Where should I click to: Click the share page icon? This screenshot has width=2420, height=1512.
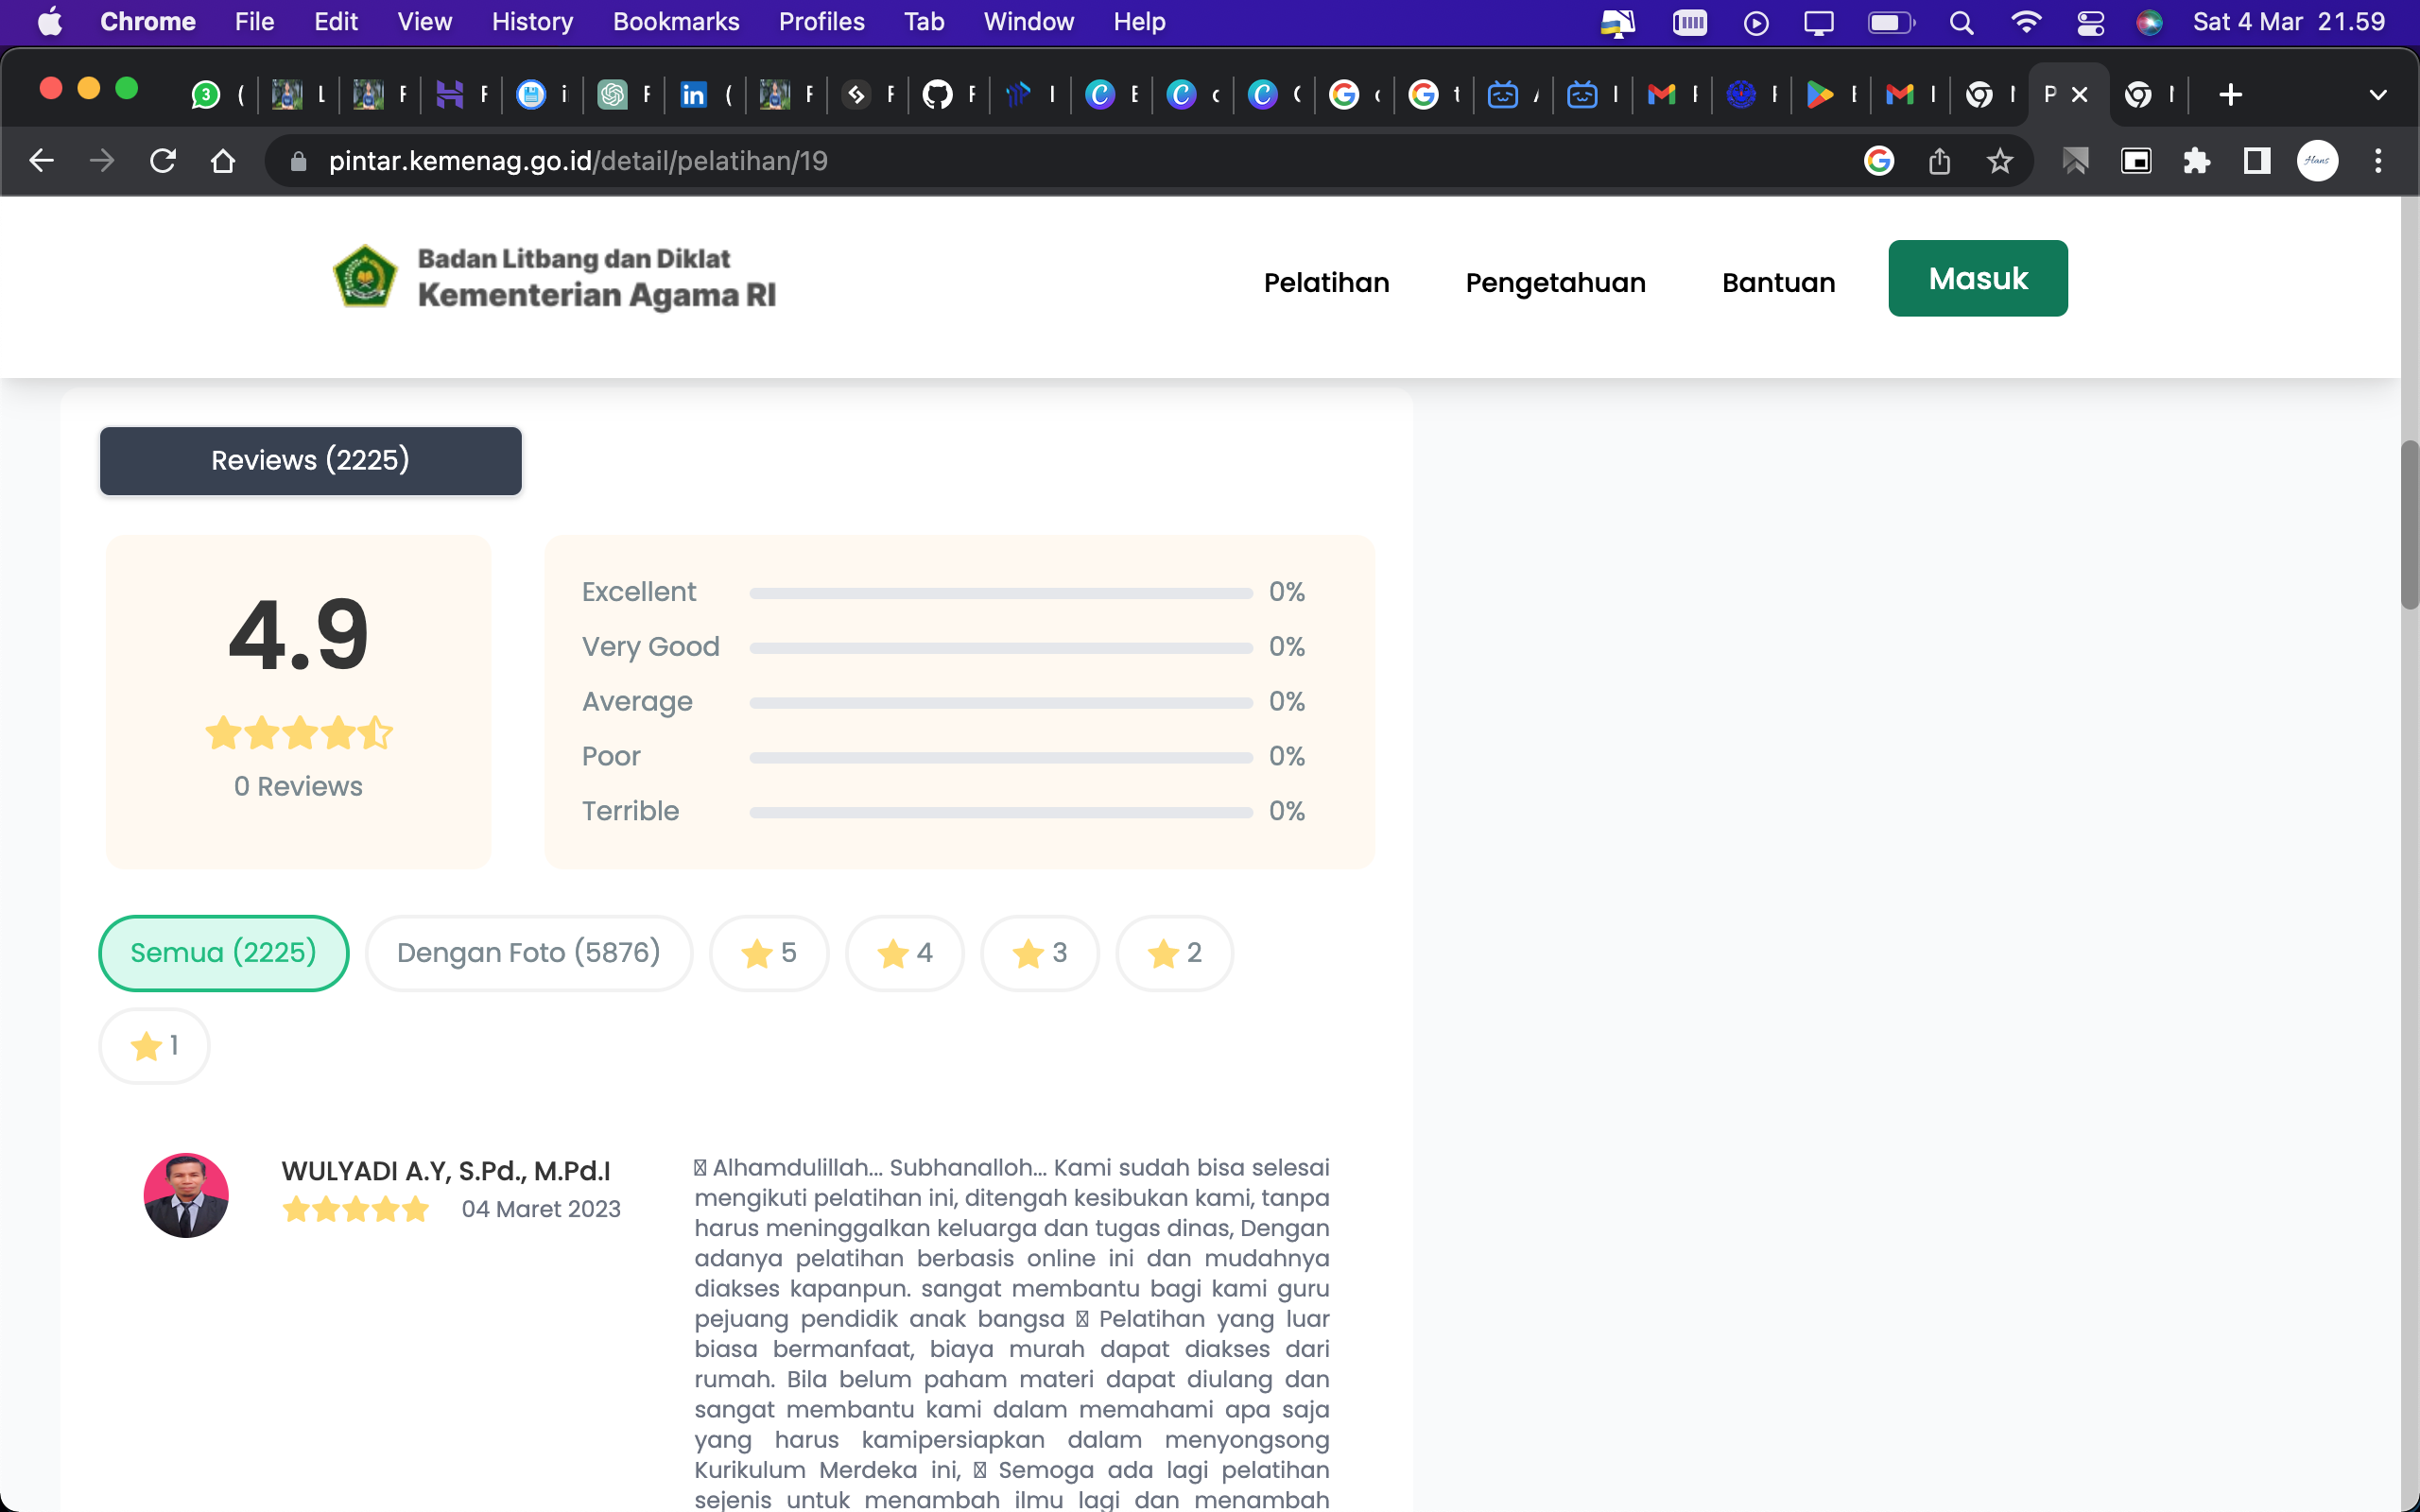coord(1939,161)
